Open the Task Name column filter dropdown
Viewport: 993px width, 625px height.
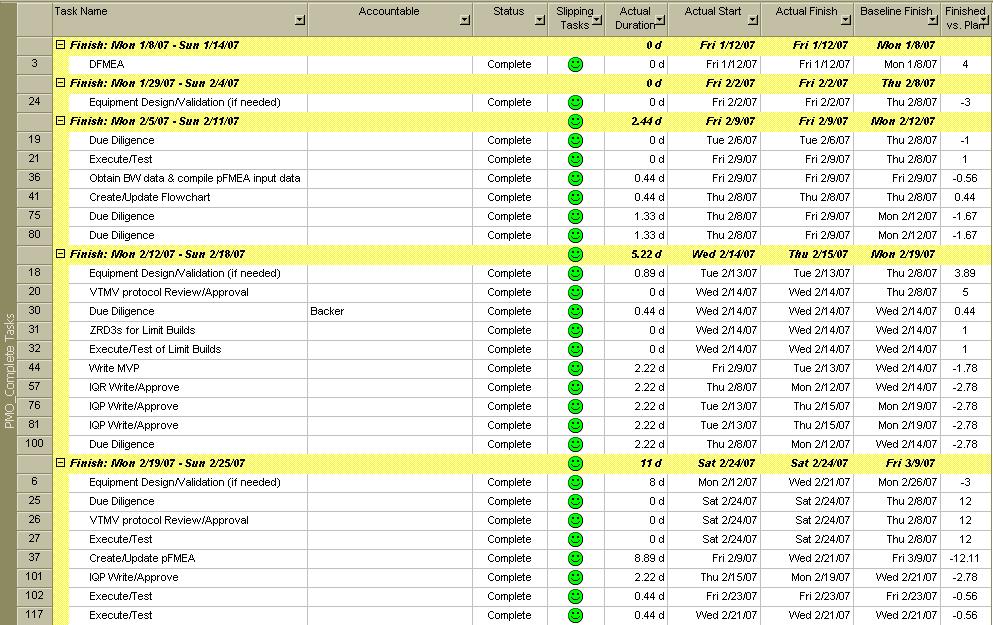point(299,20)
